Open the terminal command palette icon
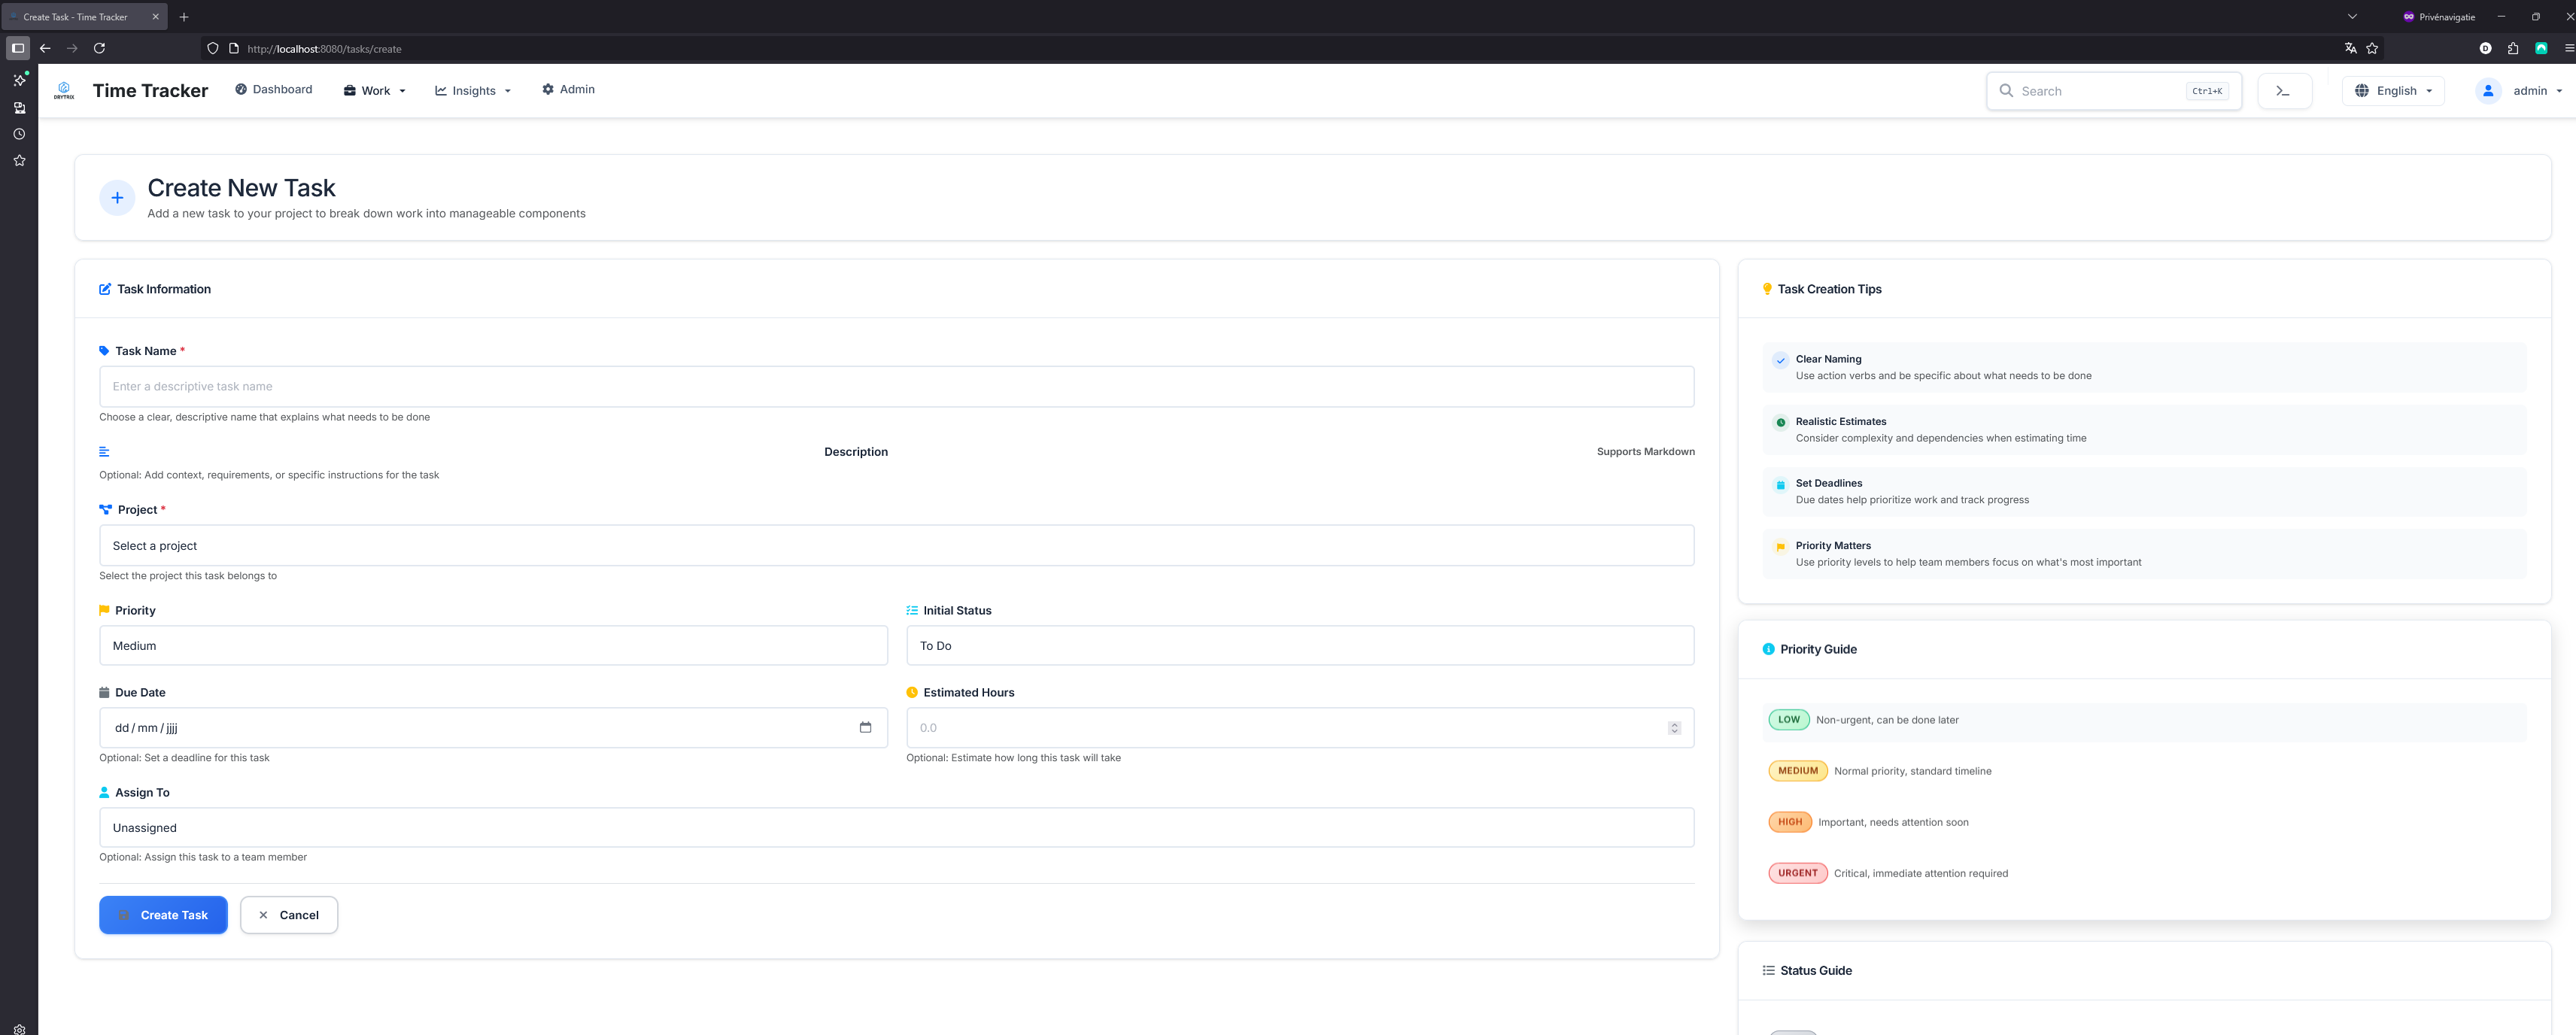This screenshot has width=2576, height=1035. click(2283, 91)
